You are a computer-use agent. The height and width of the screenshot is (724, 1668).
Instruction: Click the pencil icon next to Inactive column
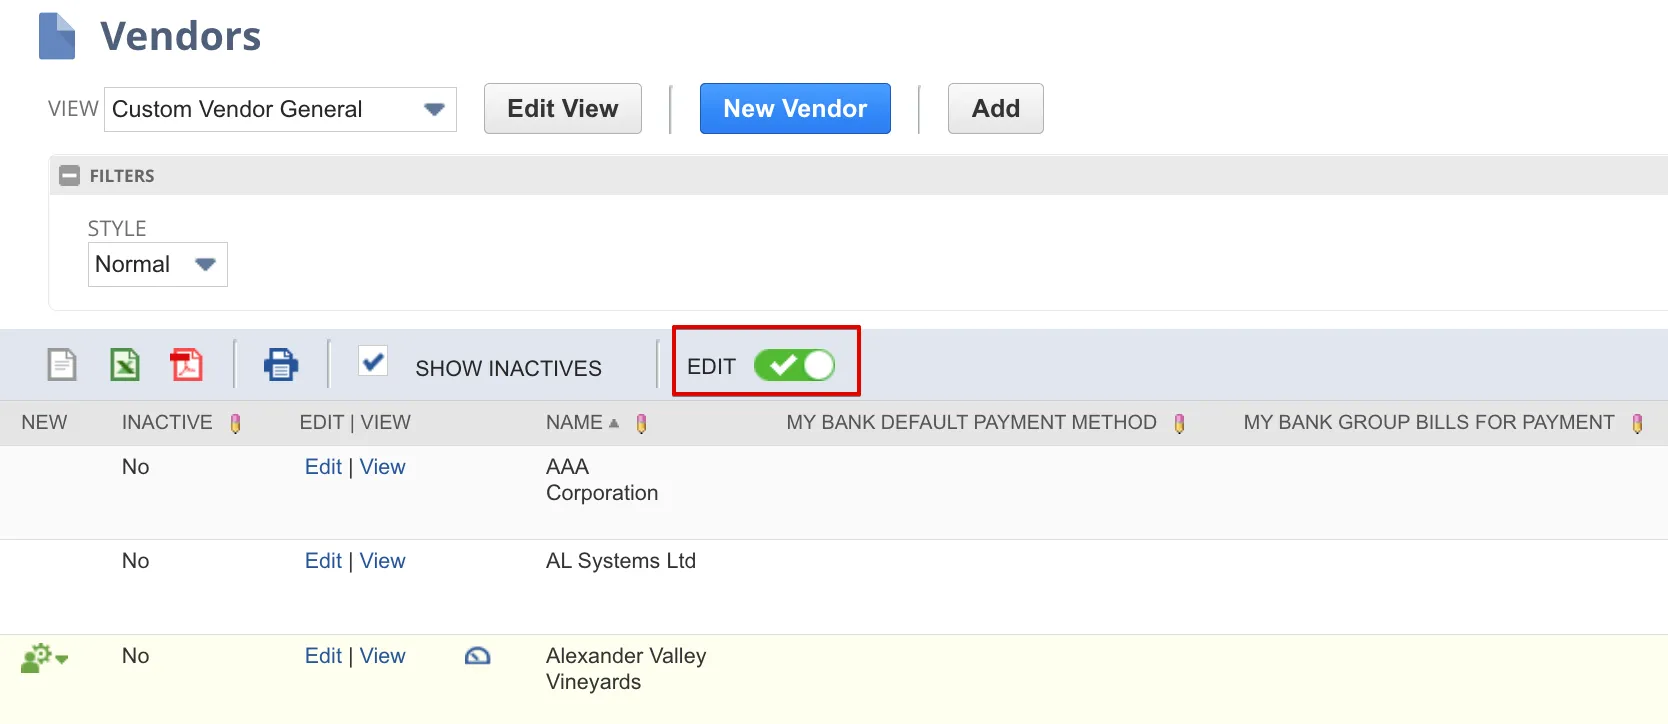point(236,424)
